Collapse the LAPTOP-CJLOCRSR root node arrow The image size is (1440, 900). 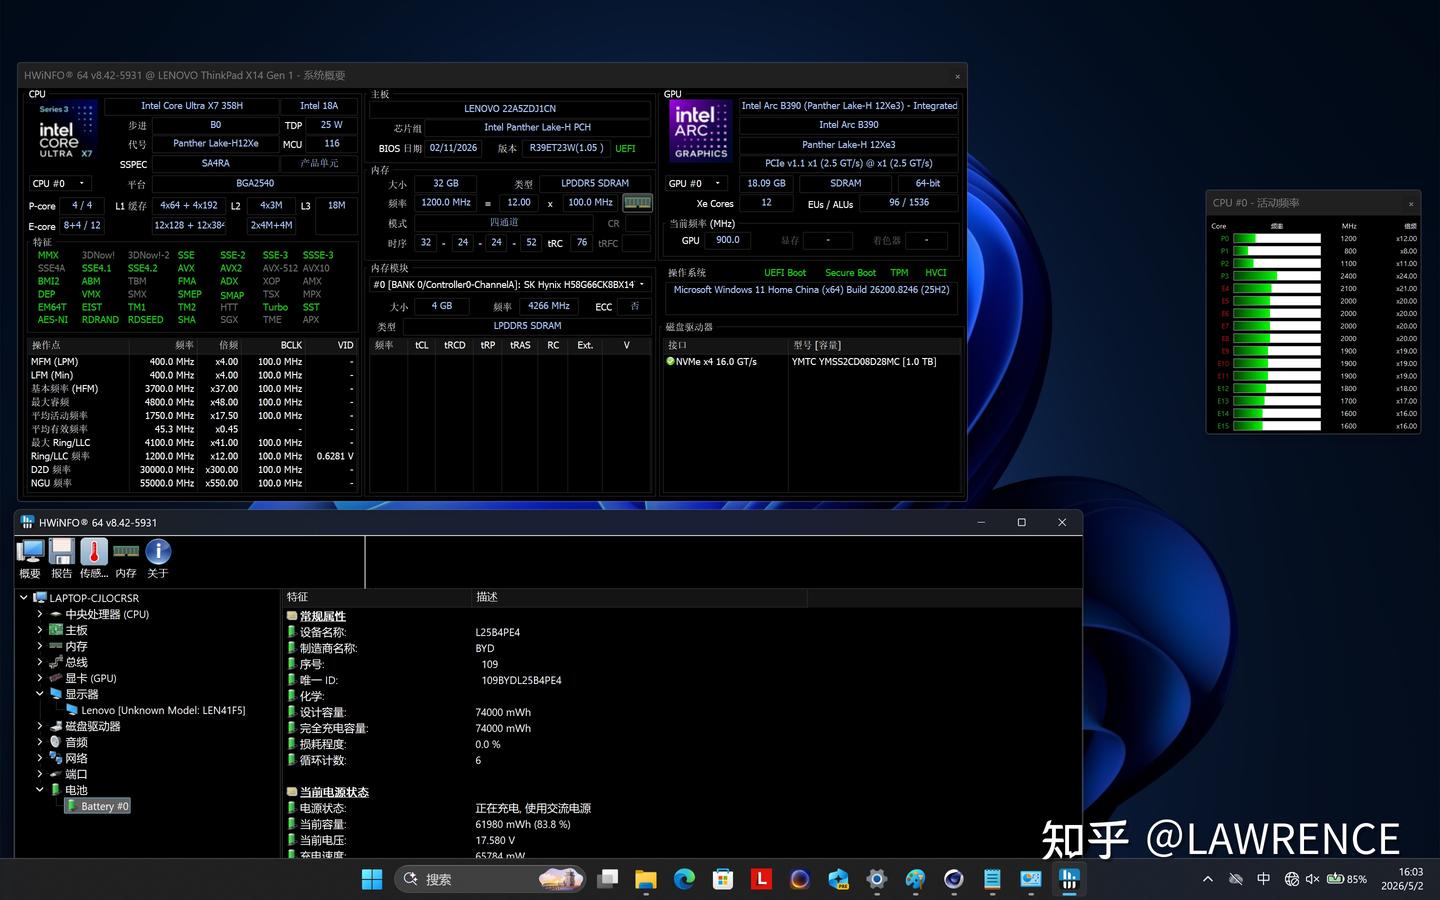tap(24, 598)
